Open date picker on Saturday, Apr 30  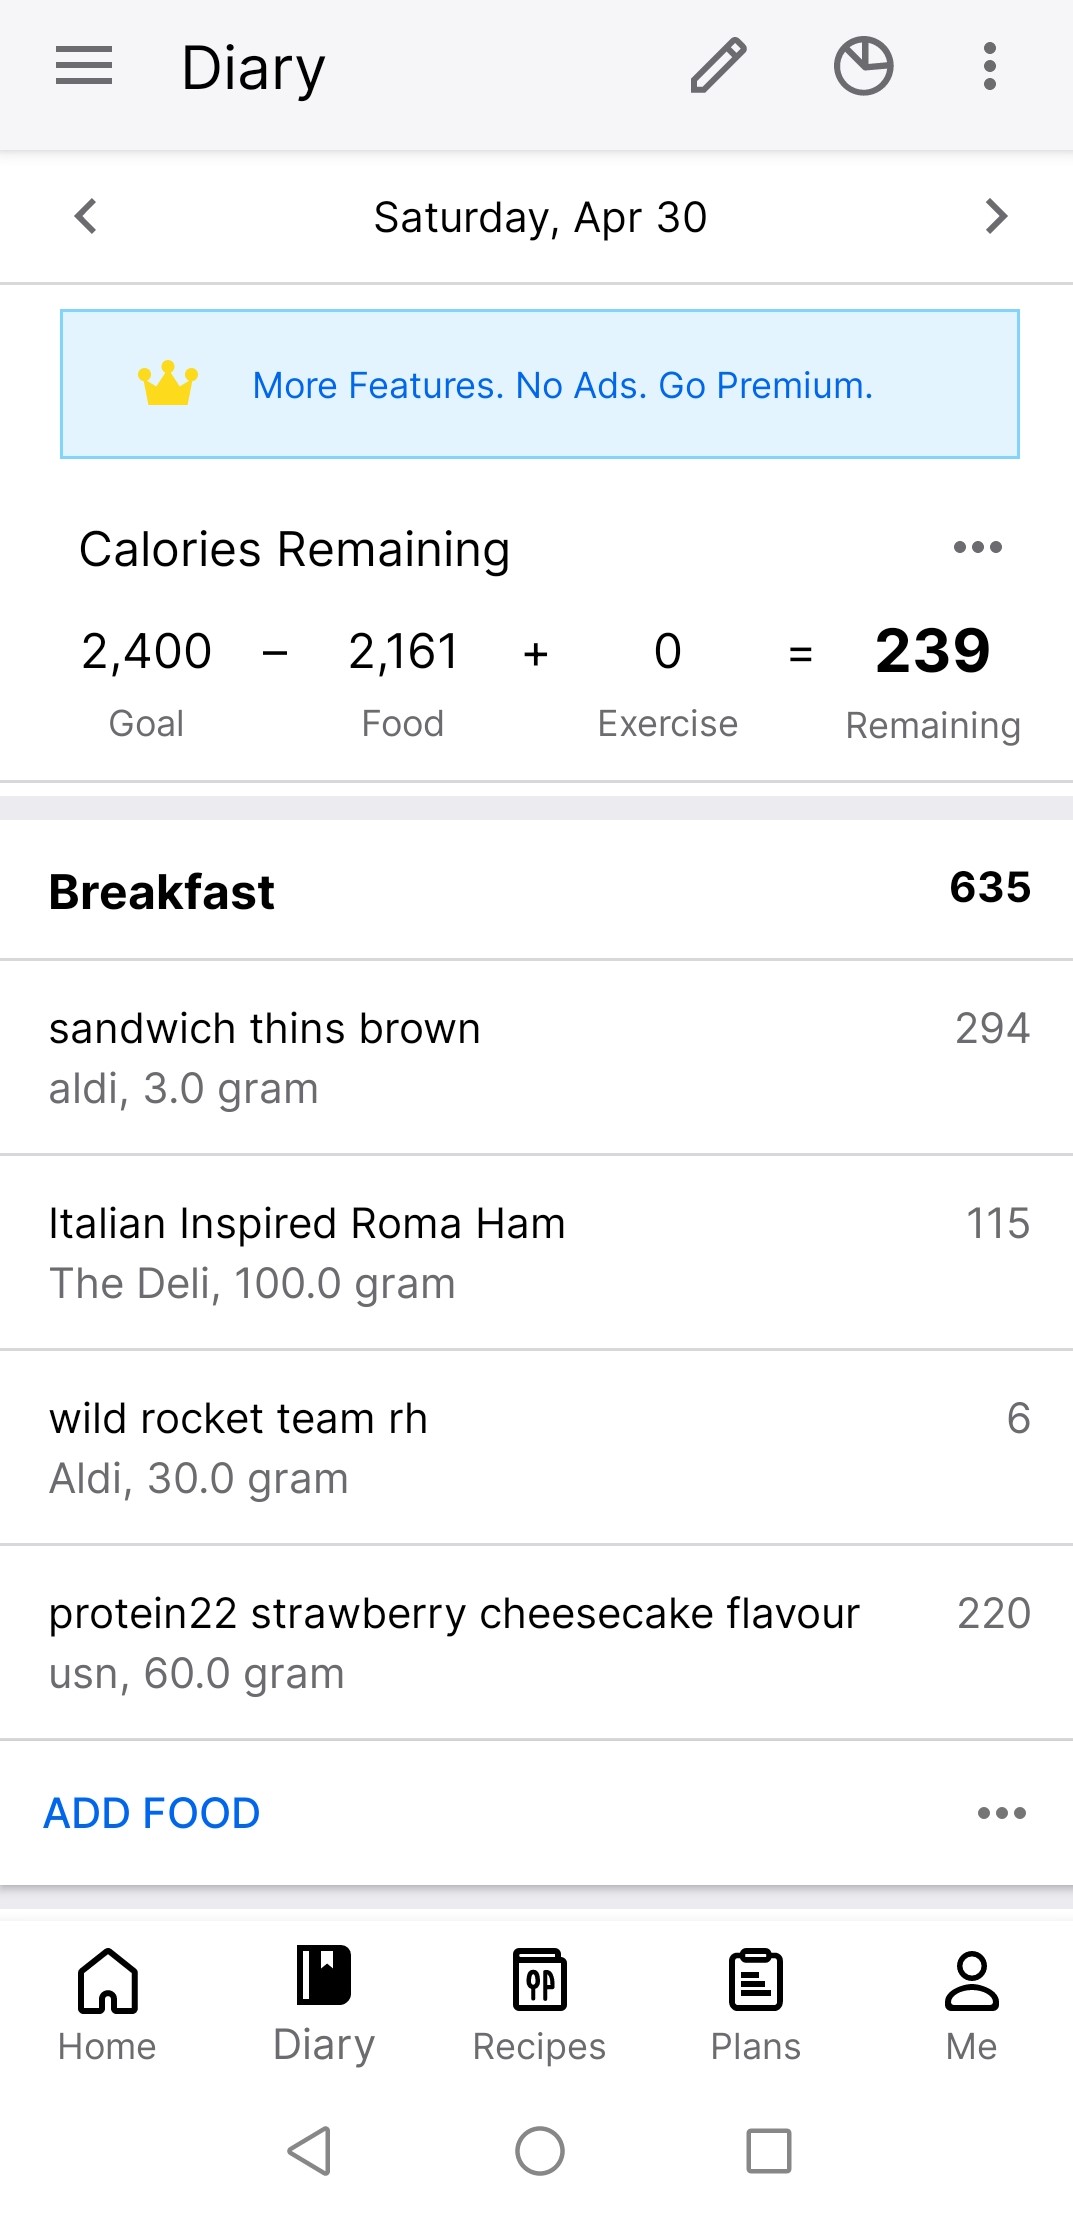(540, 217)
